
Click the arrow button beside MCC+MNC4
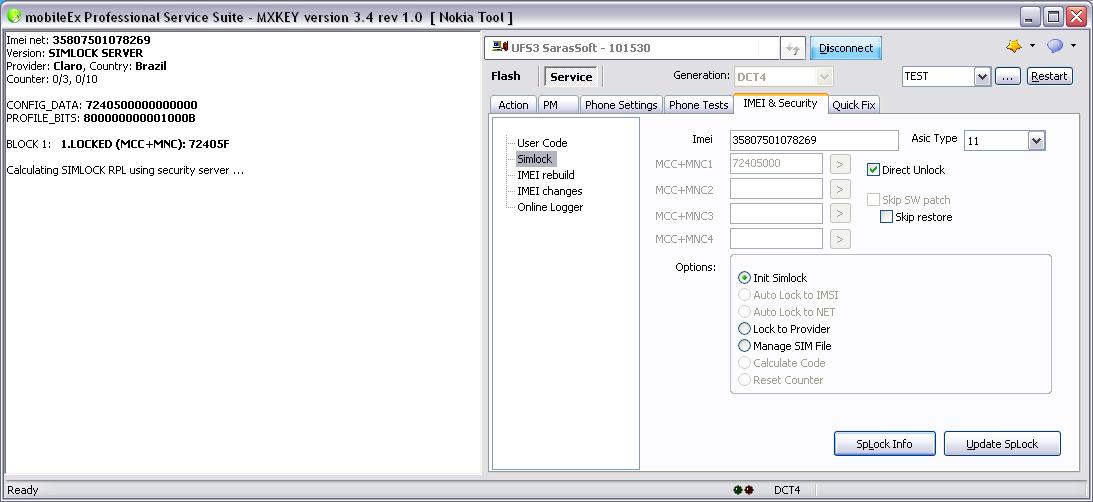(840, 239)
